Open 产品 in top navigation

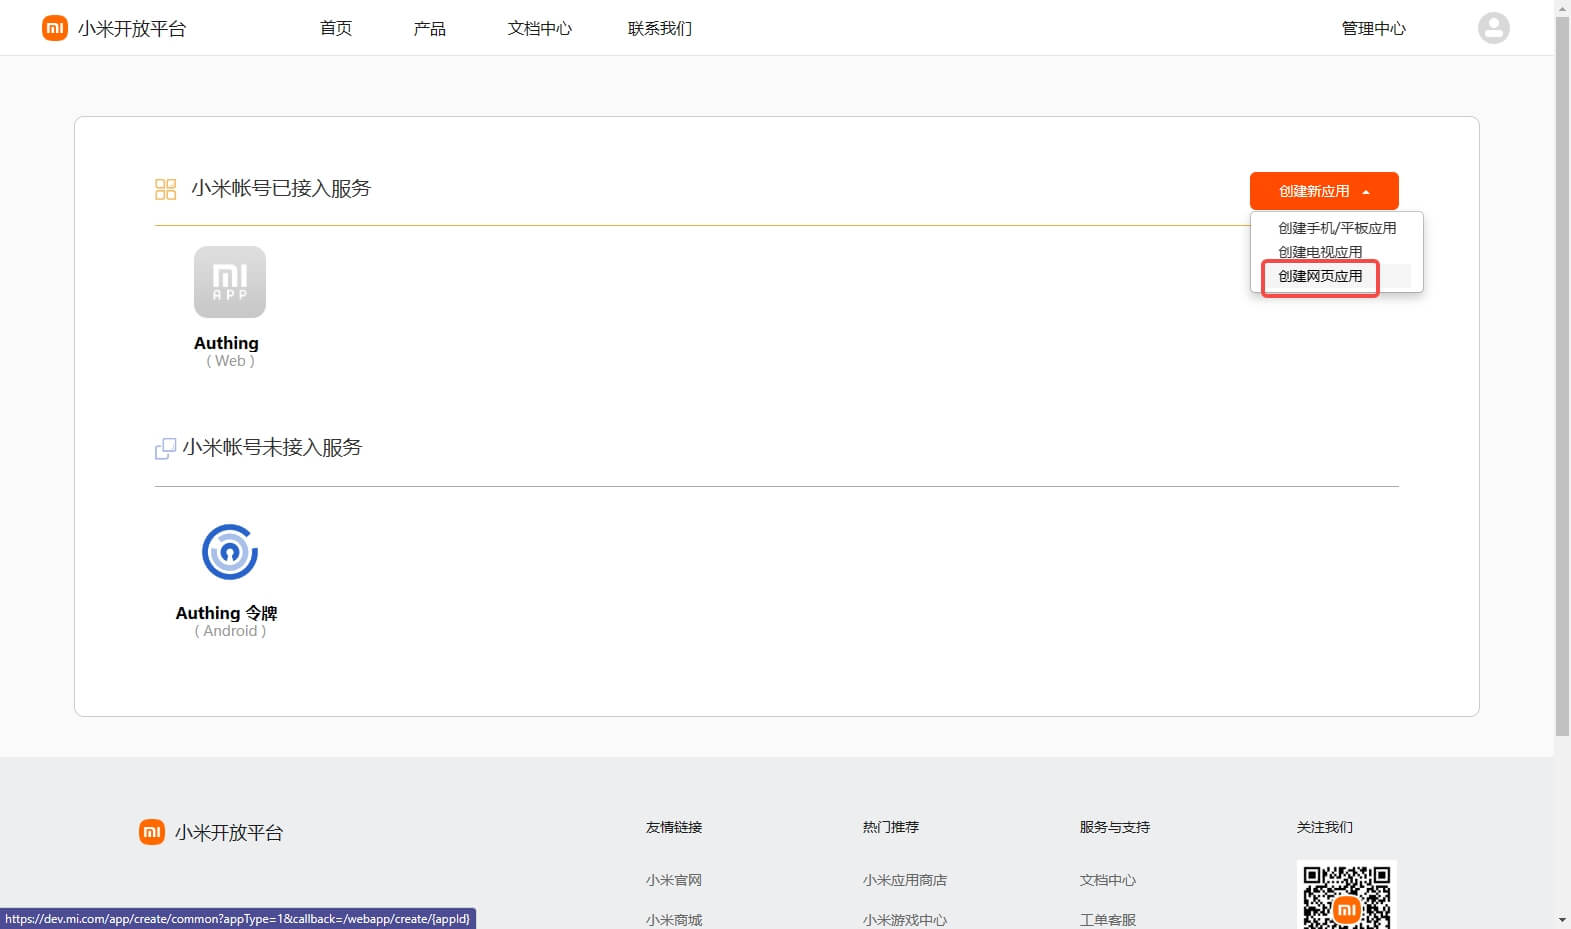pos(430,28)
